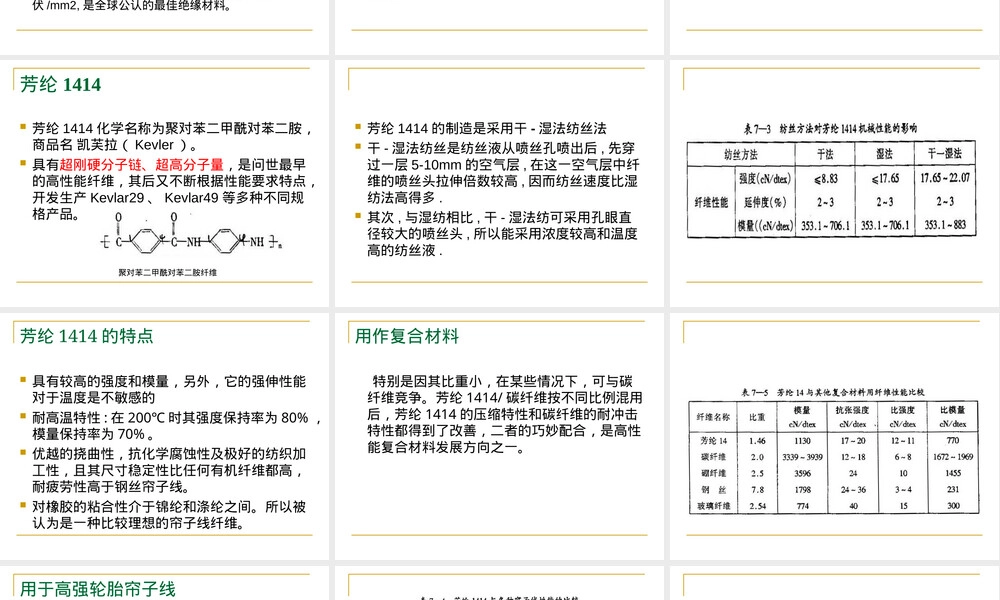Image resolution: width=1000 pixels, height=600 pixels.
Task: Click the value 3339~3939 in table 7-5
Action: coord(802,457)
